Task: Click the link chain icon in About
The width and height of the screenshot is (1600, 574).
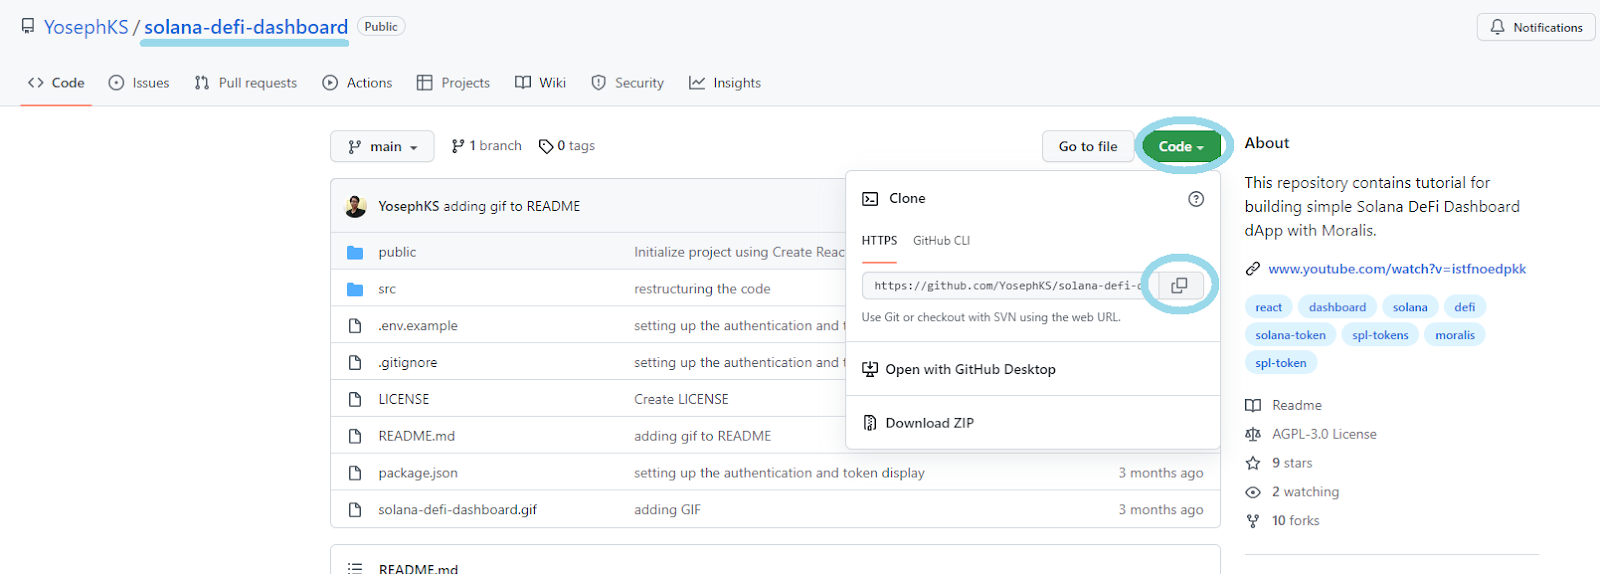Action: coord(1253,269)
